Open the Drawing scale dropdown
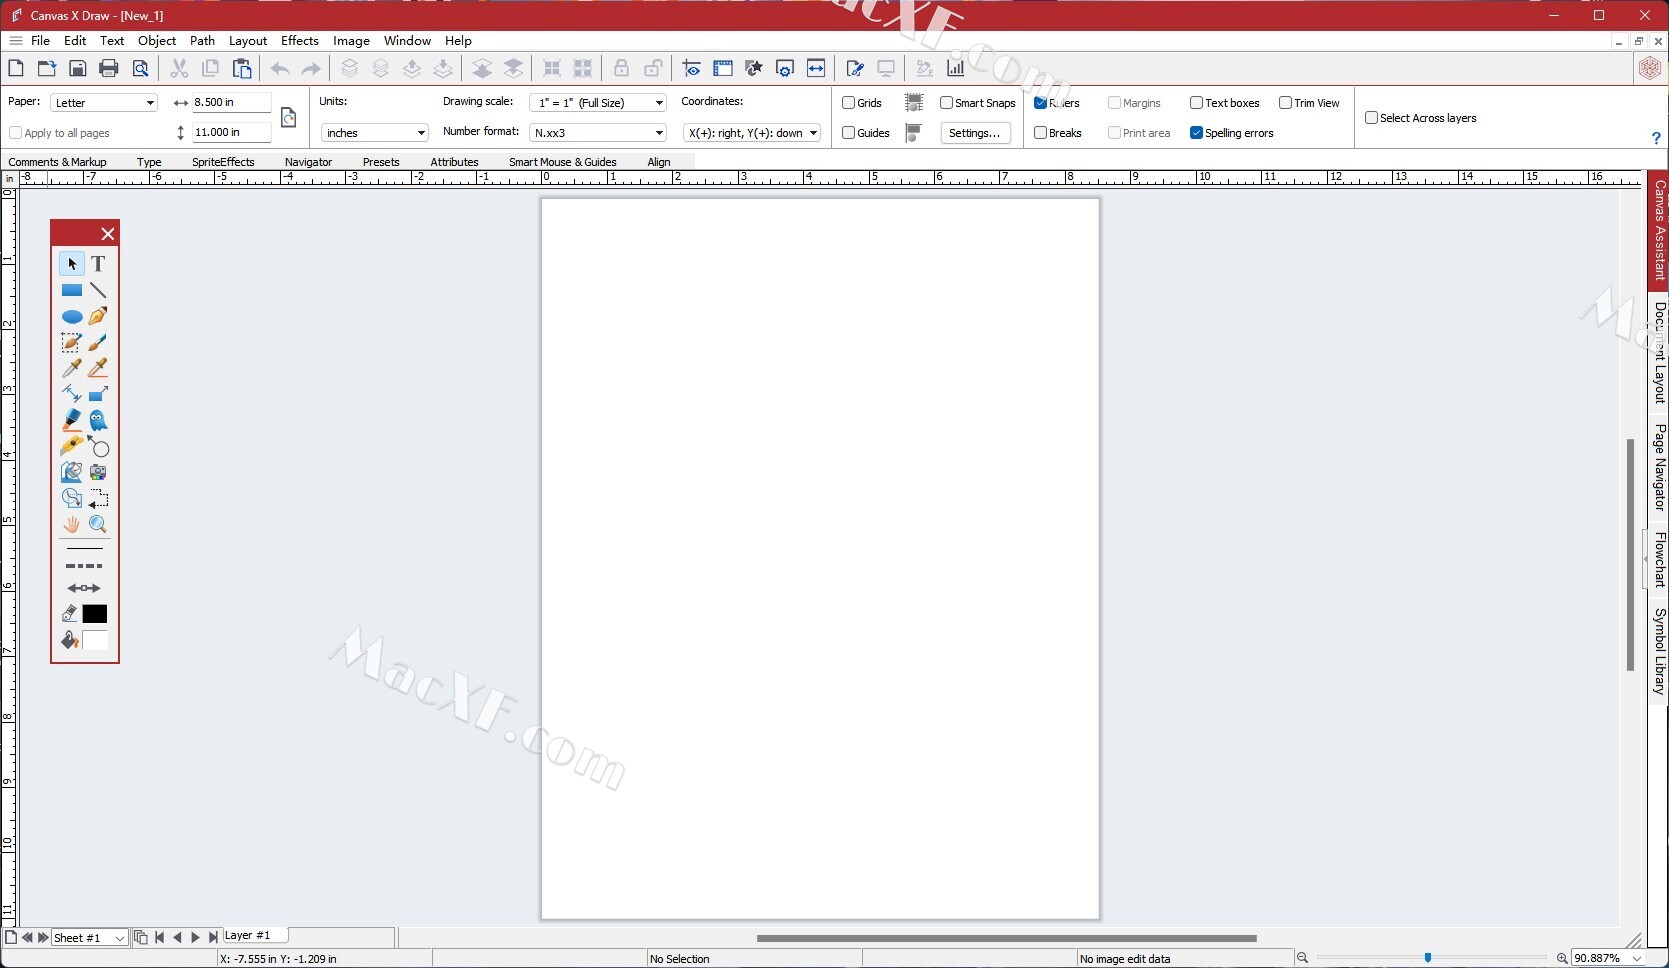The image size is (1669, 968). [597, 103]
